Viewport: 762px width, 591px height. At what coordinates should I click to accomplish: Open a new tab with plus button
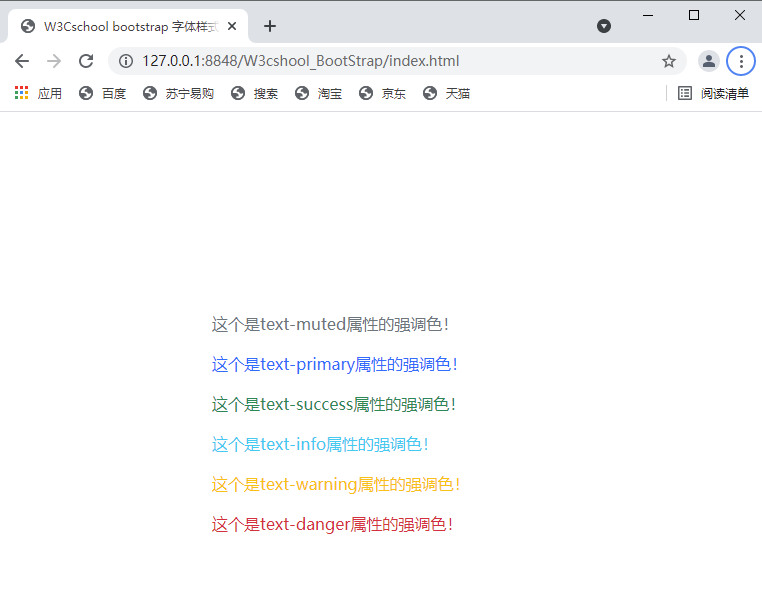click(x=269, y=26)
